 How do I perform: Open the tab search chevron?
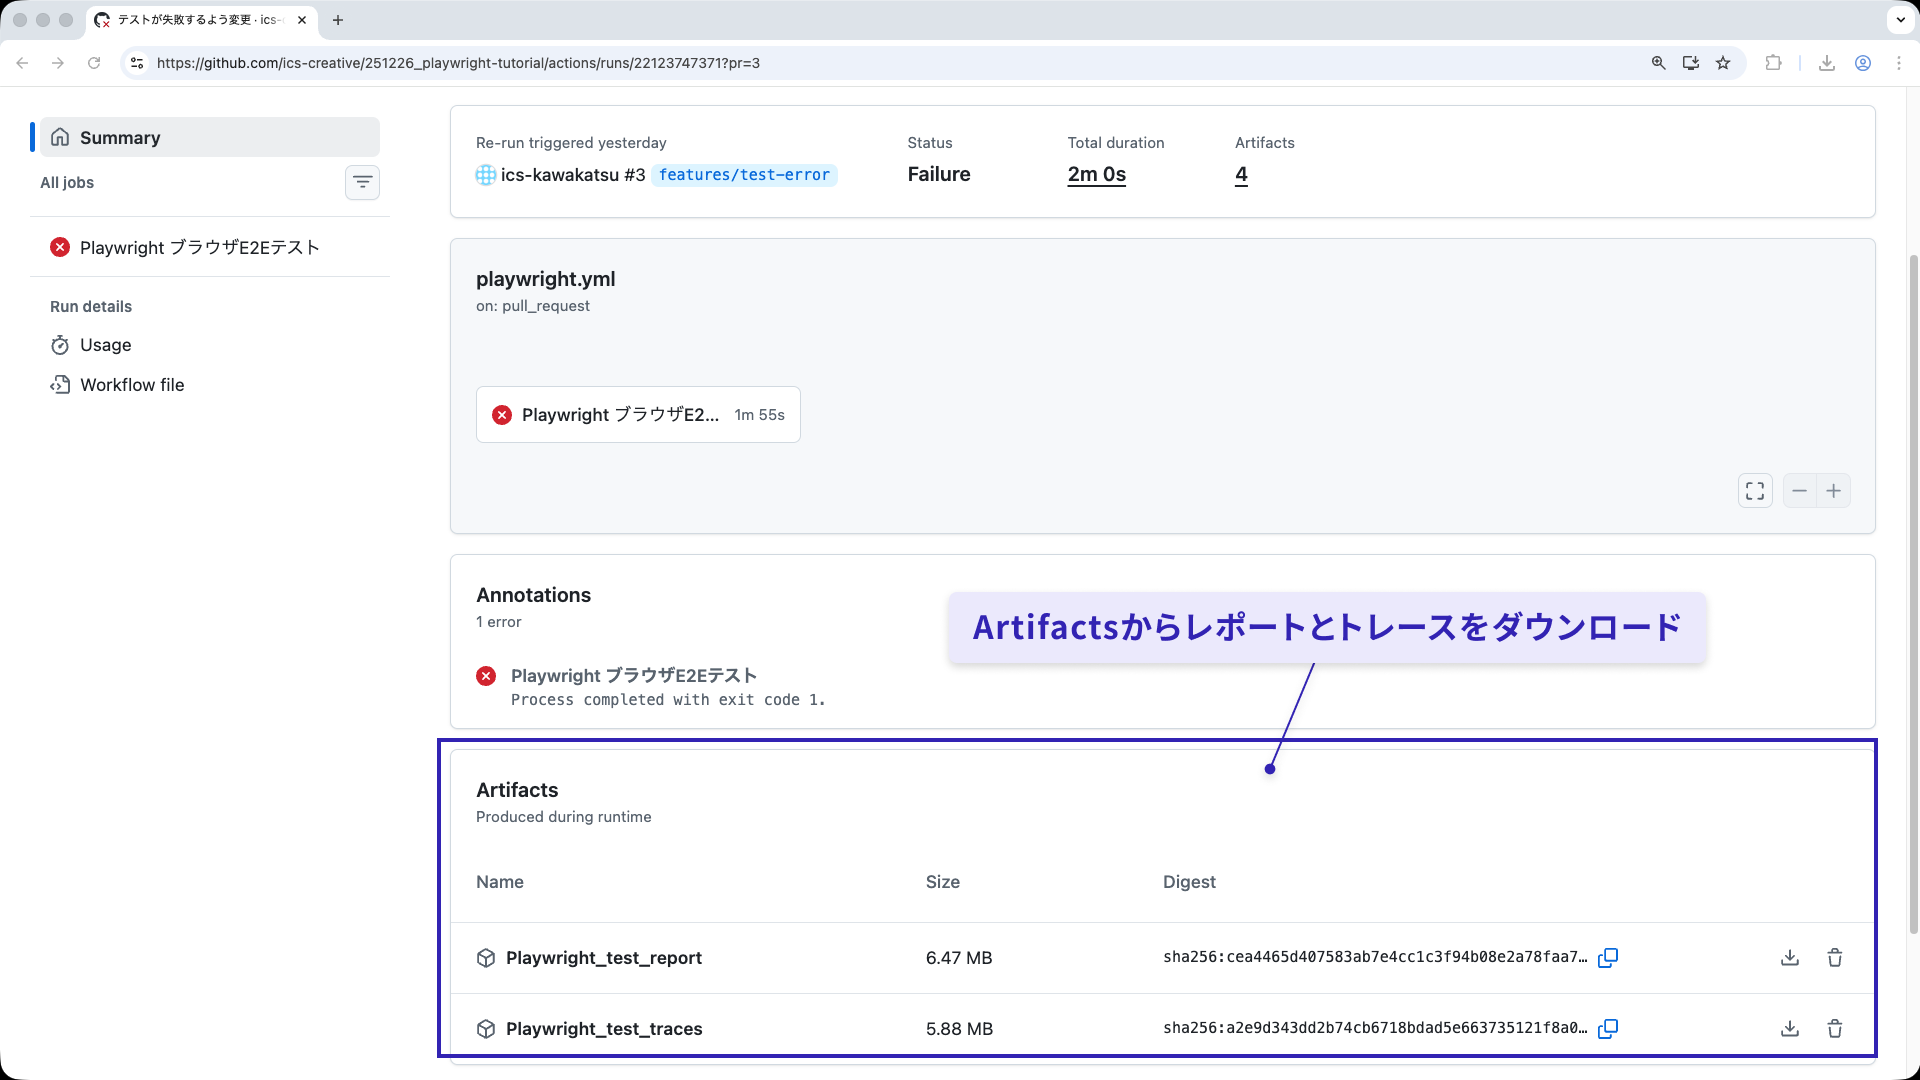pos(1899,20)
